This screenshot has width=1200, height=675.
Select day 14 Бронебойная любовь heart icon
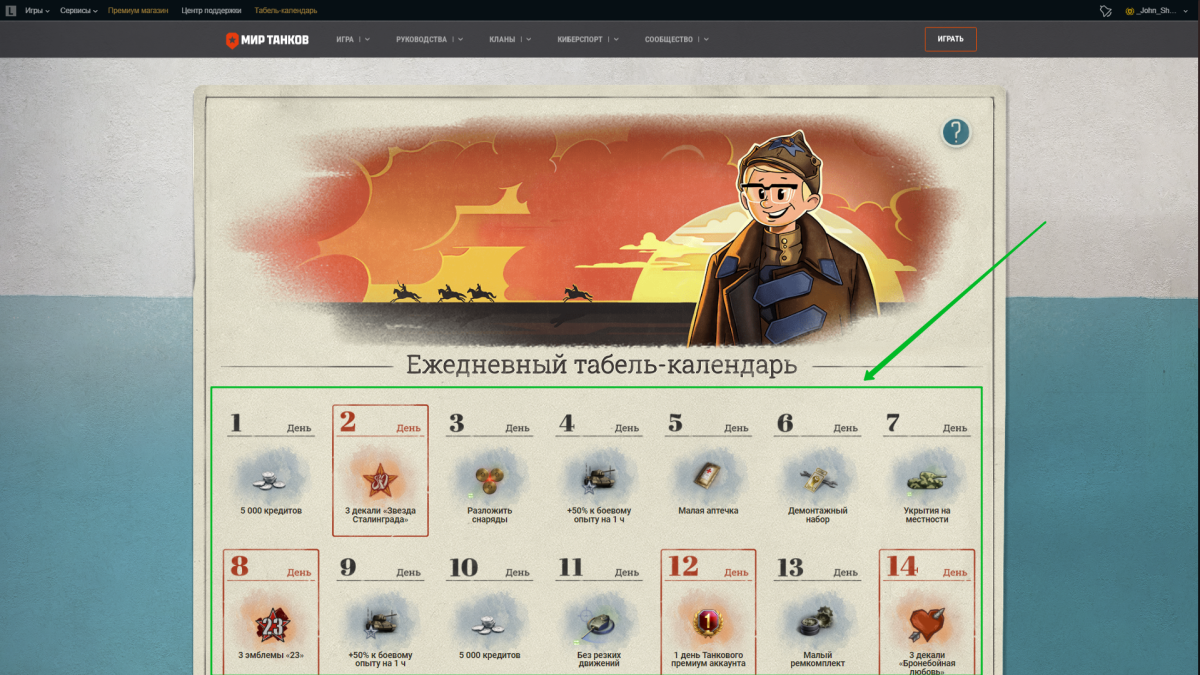(926, 624)
